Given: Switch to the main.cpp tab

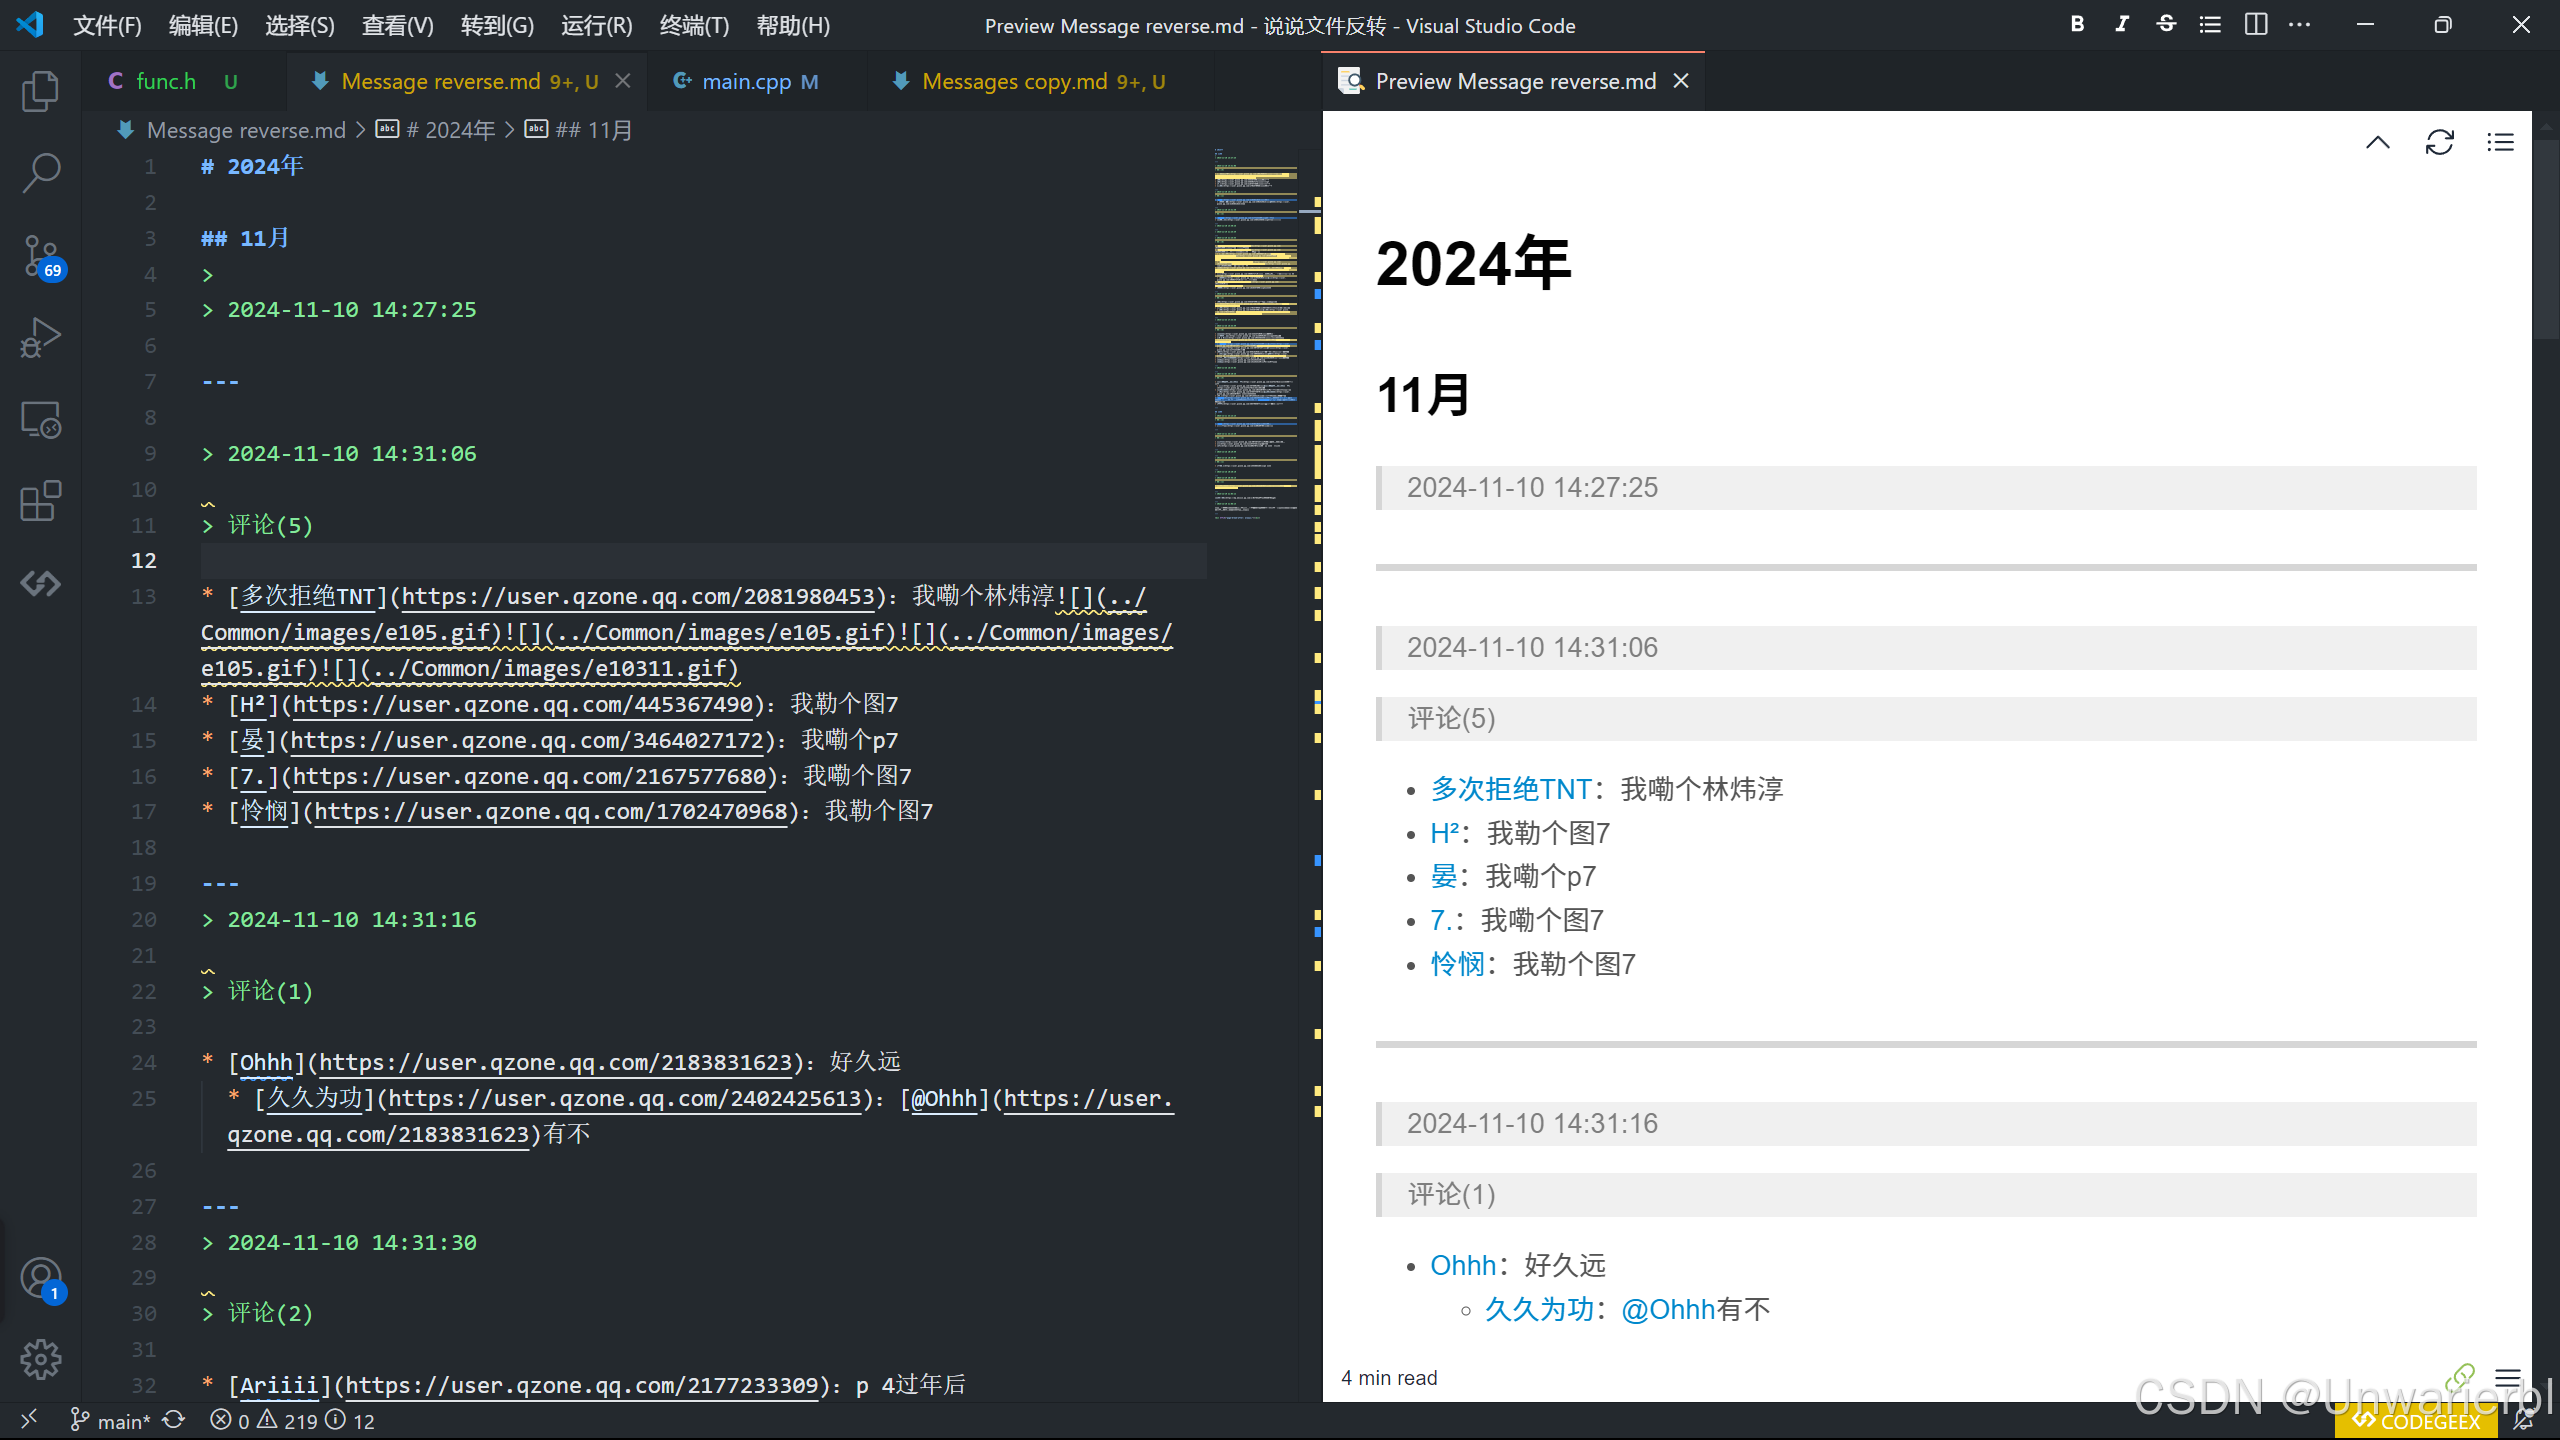Looking at the screenshot, I should pos(746,81).
